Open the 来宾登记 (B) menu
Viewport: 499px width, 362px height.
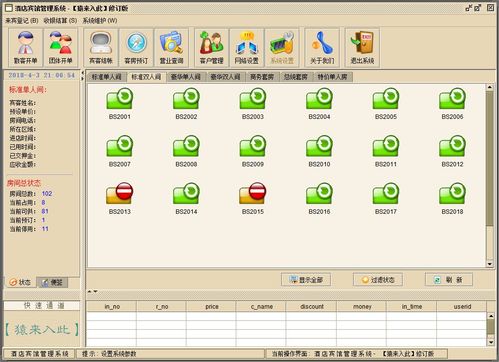pyautogui.click(x=22, y=21)
